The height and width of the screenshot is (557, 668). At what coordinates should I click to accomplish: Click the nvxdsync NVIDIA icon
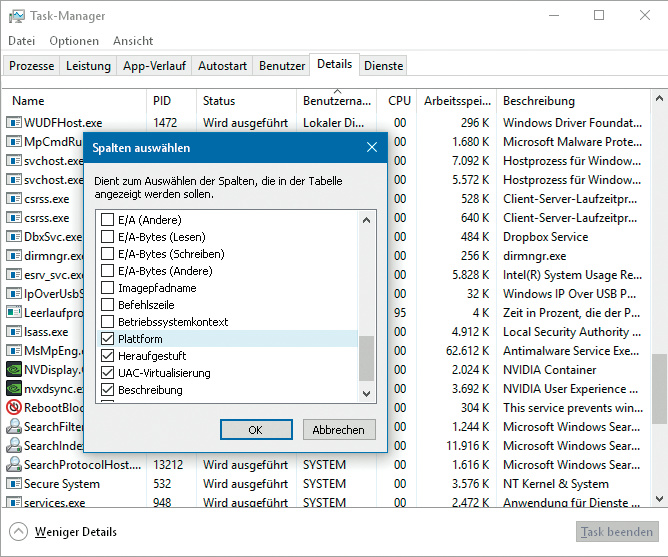pos(14,388)
